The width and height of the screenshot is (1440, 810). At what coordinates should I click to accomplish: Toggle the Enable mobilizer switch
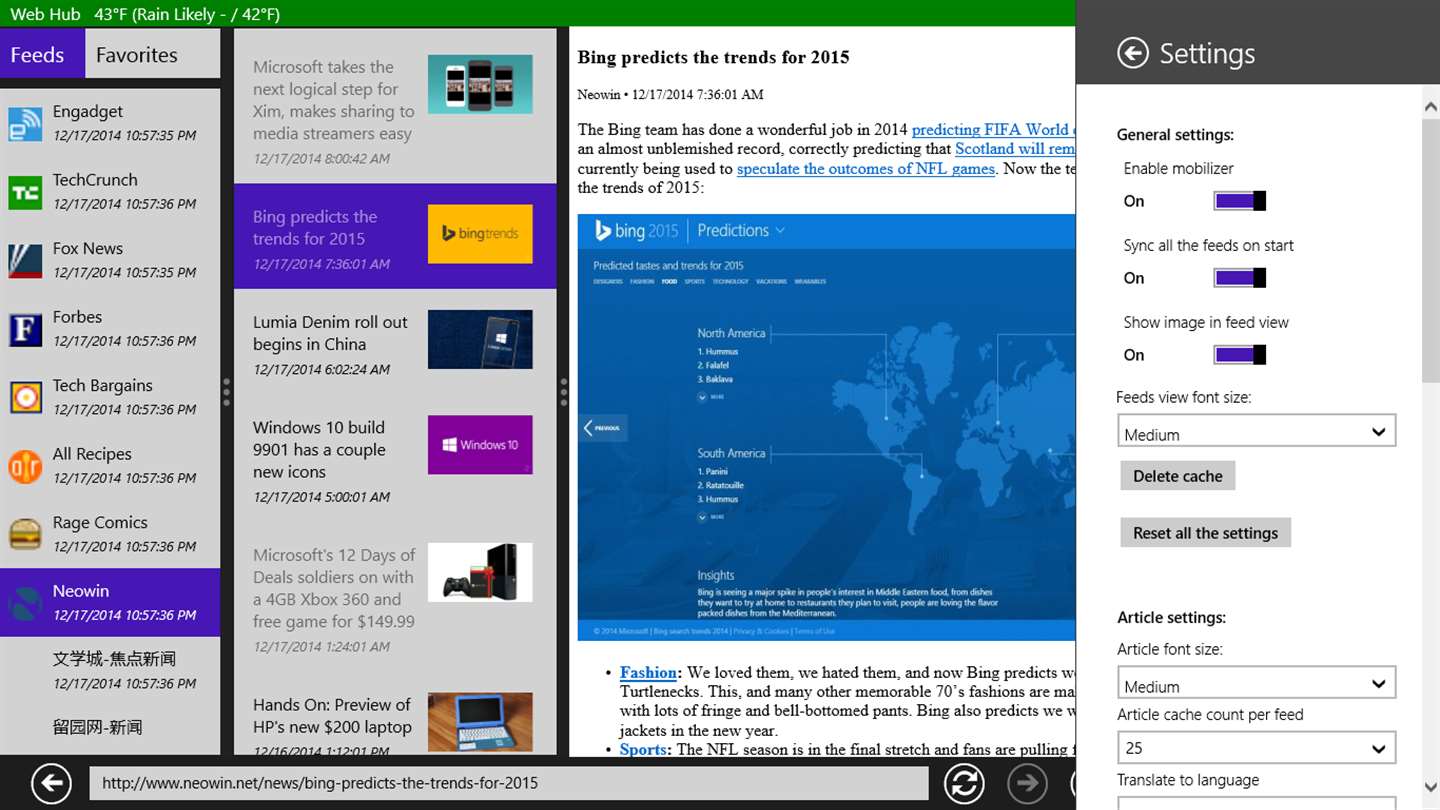tap(1240, 201)
